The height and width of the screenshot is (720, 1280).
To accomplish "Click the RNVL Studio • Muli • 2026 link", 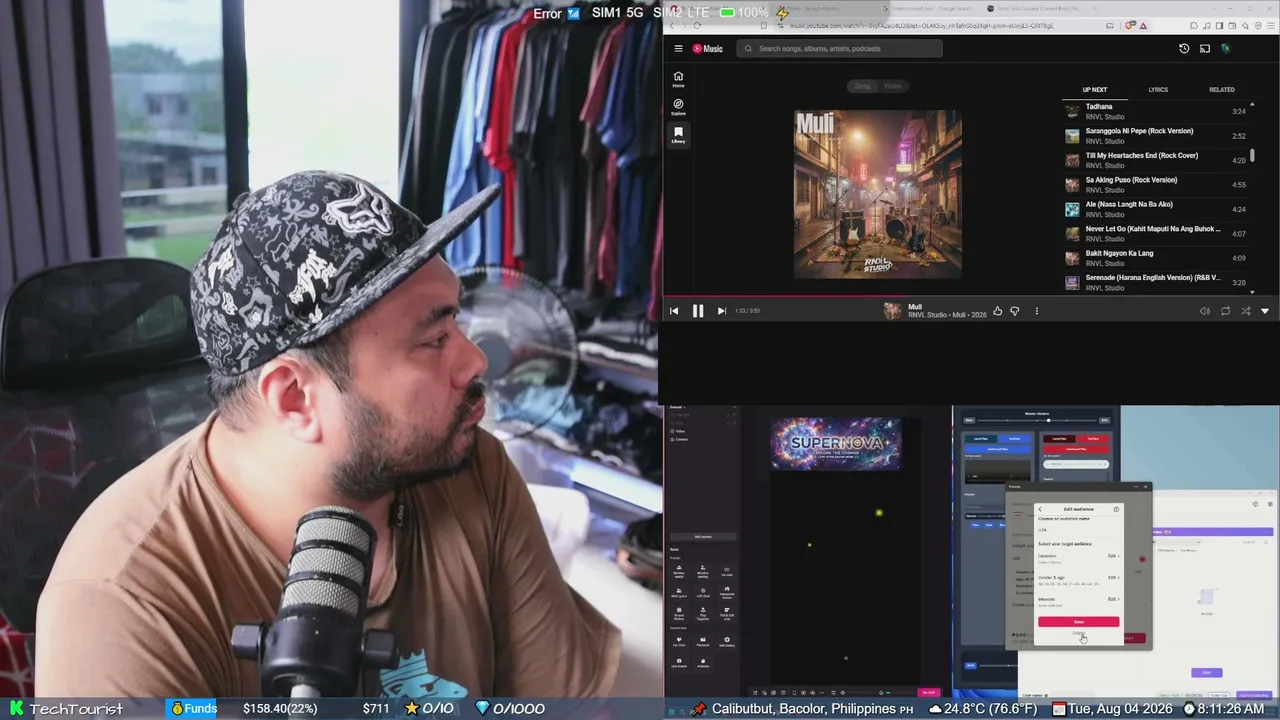I will pos(947,315).
